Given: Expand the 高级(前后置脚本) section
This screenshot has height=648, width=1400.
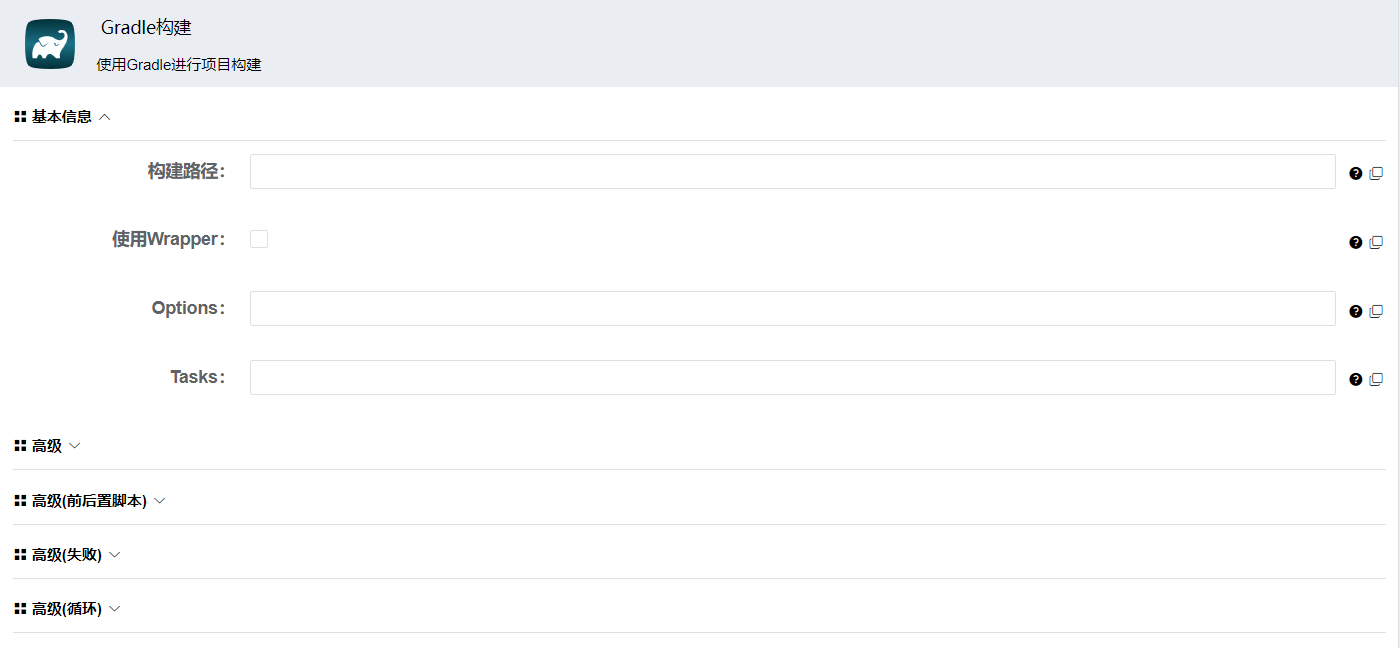Looking at the screenshot, I should click(x=160, y=500).
